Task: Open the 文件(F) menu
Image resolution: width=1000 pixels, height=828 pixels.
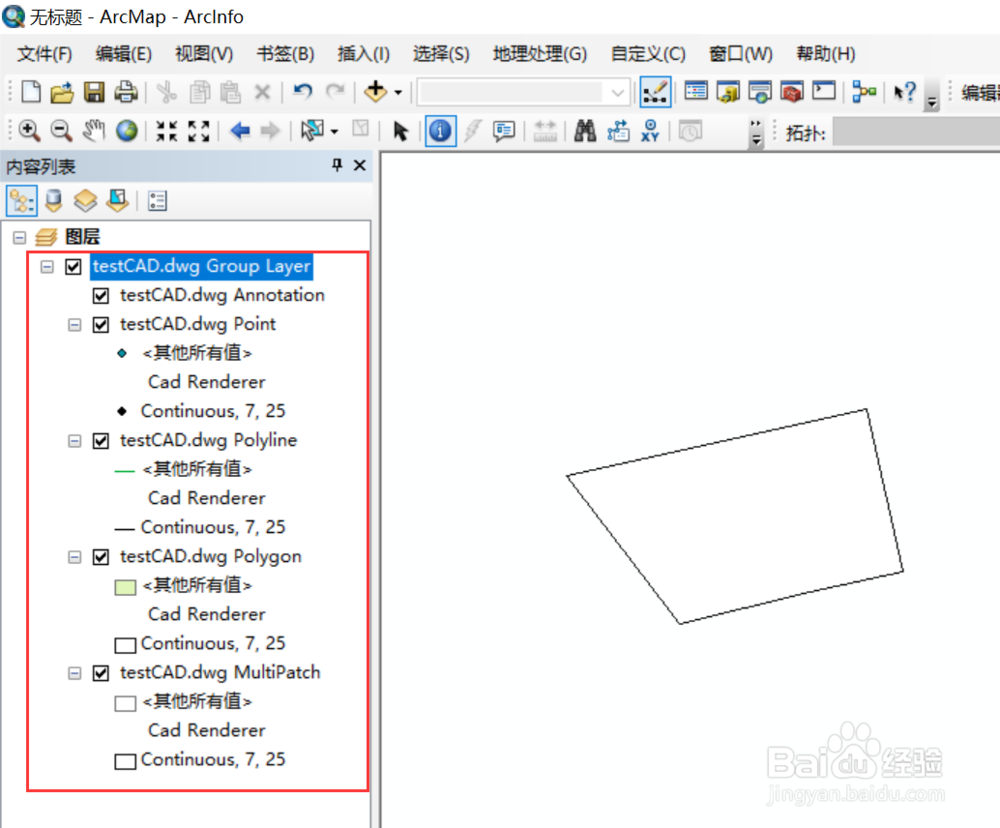Action: click(44, 54)
